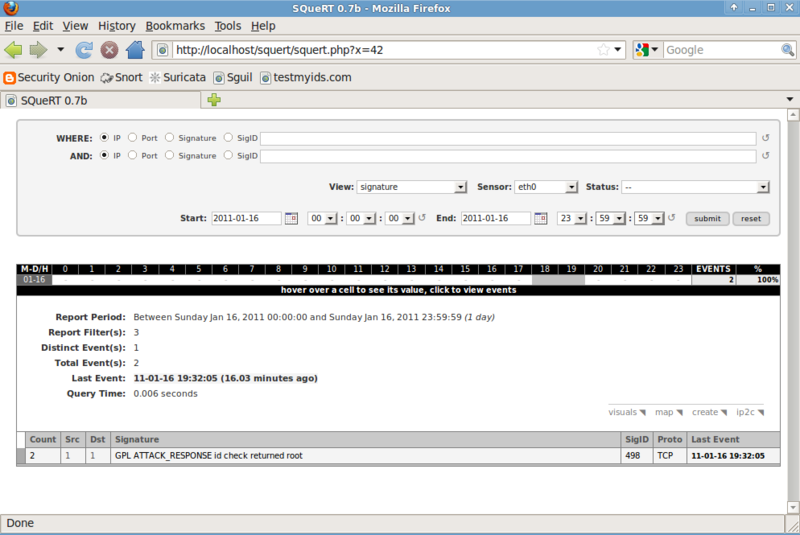The height and width of the screenshot is (535, 800).
Task: Open the History menu
Action: tap(117, 26)
